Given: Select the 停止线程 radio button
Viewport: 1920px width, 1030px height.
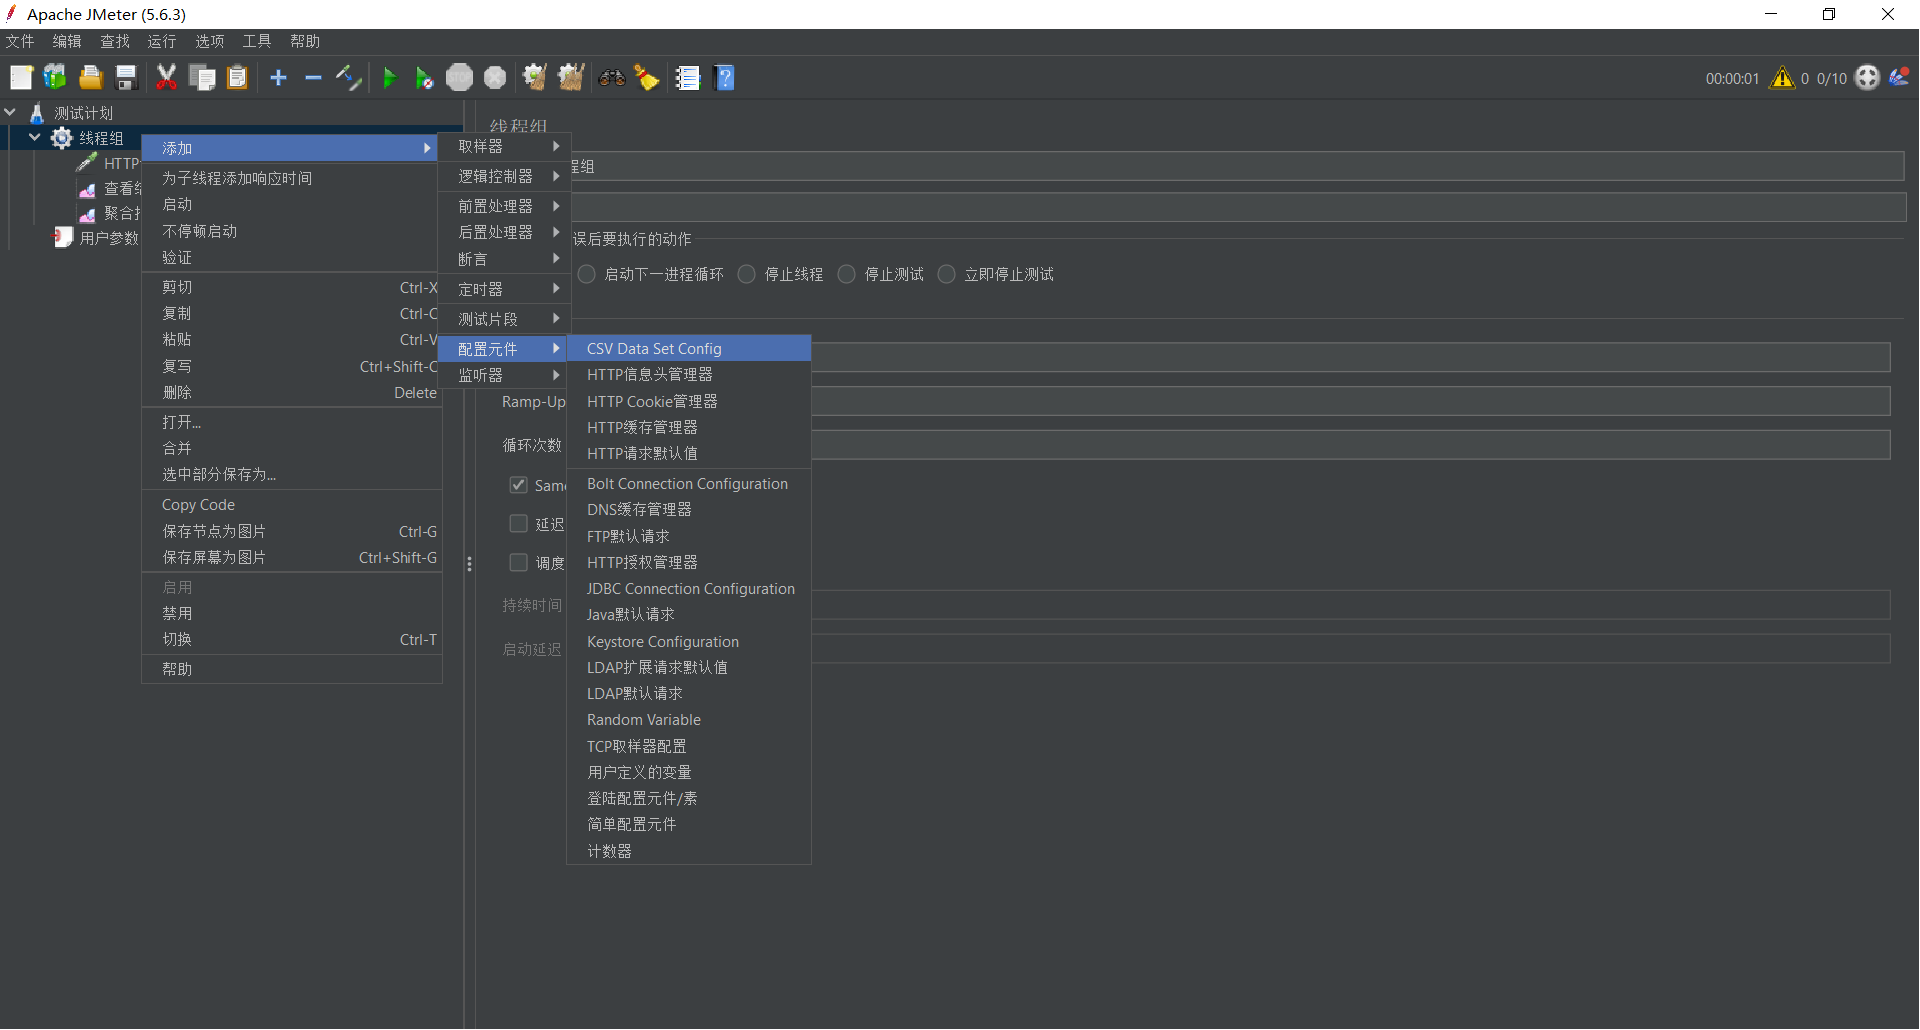Looking at the screenshot, I should pyautogui.click(x=747, y=274).
